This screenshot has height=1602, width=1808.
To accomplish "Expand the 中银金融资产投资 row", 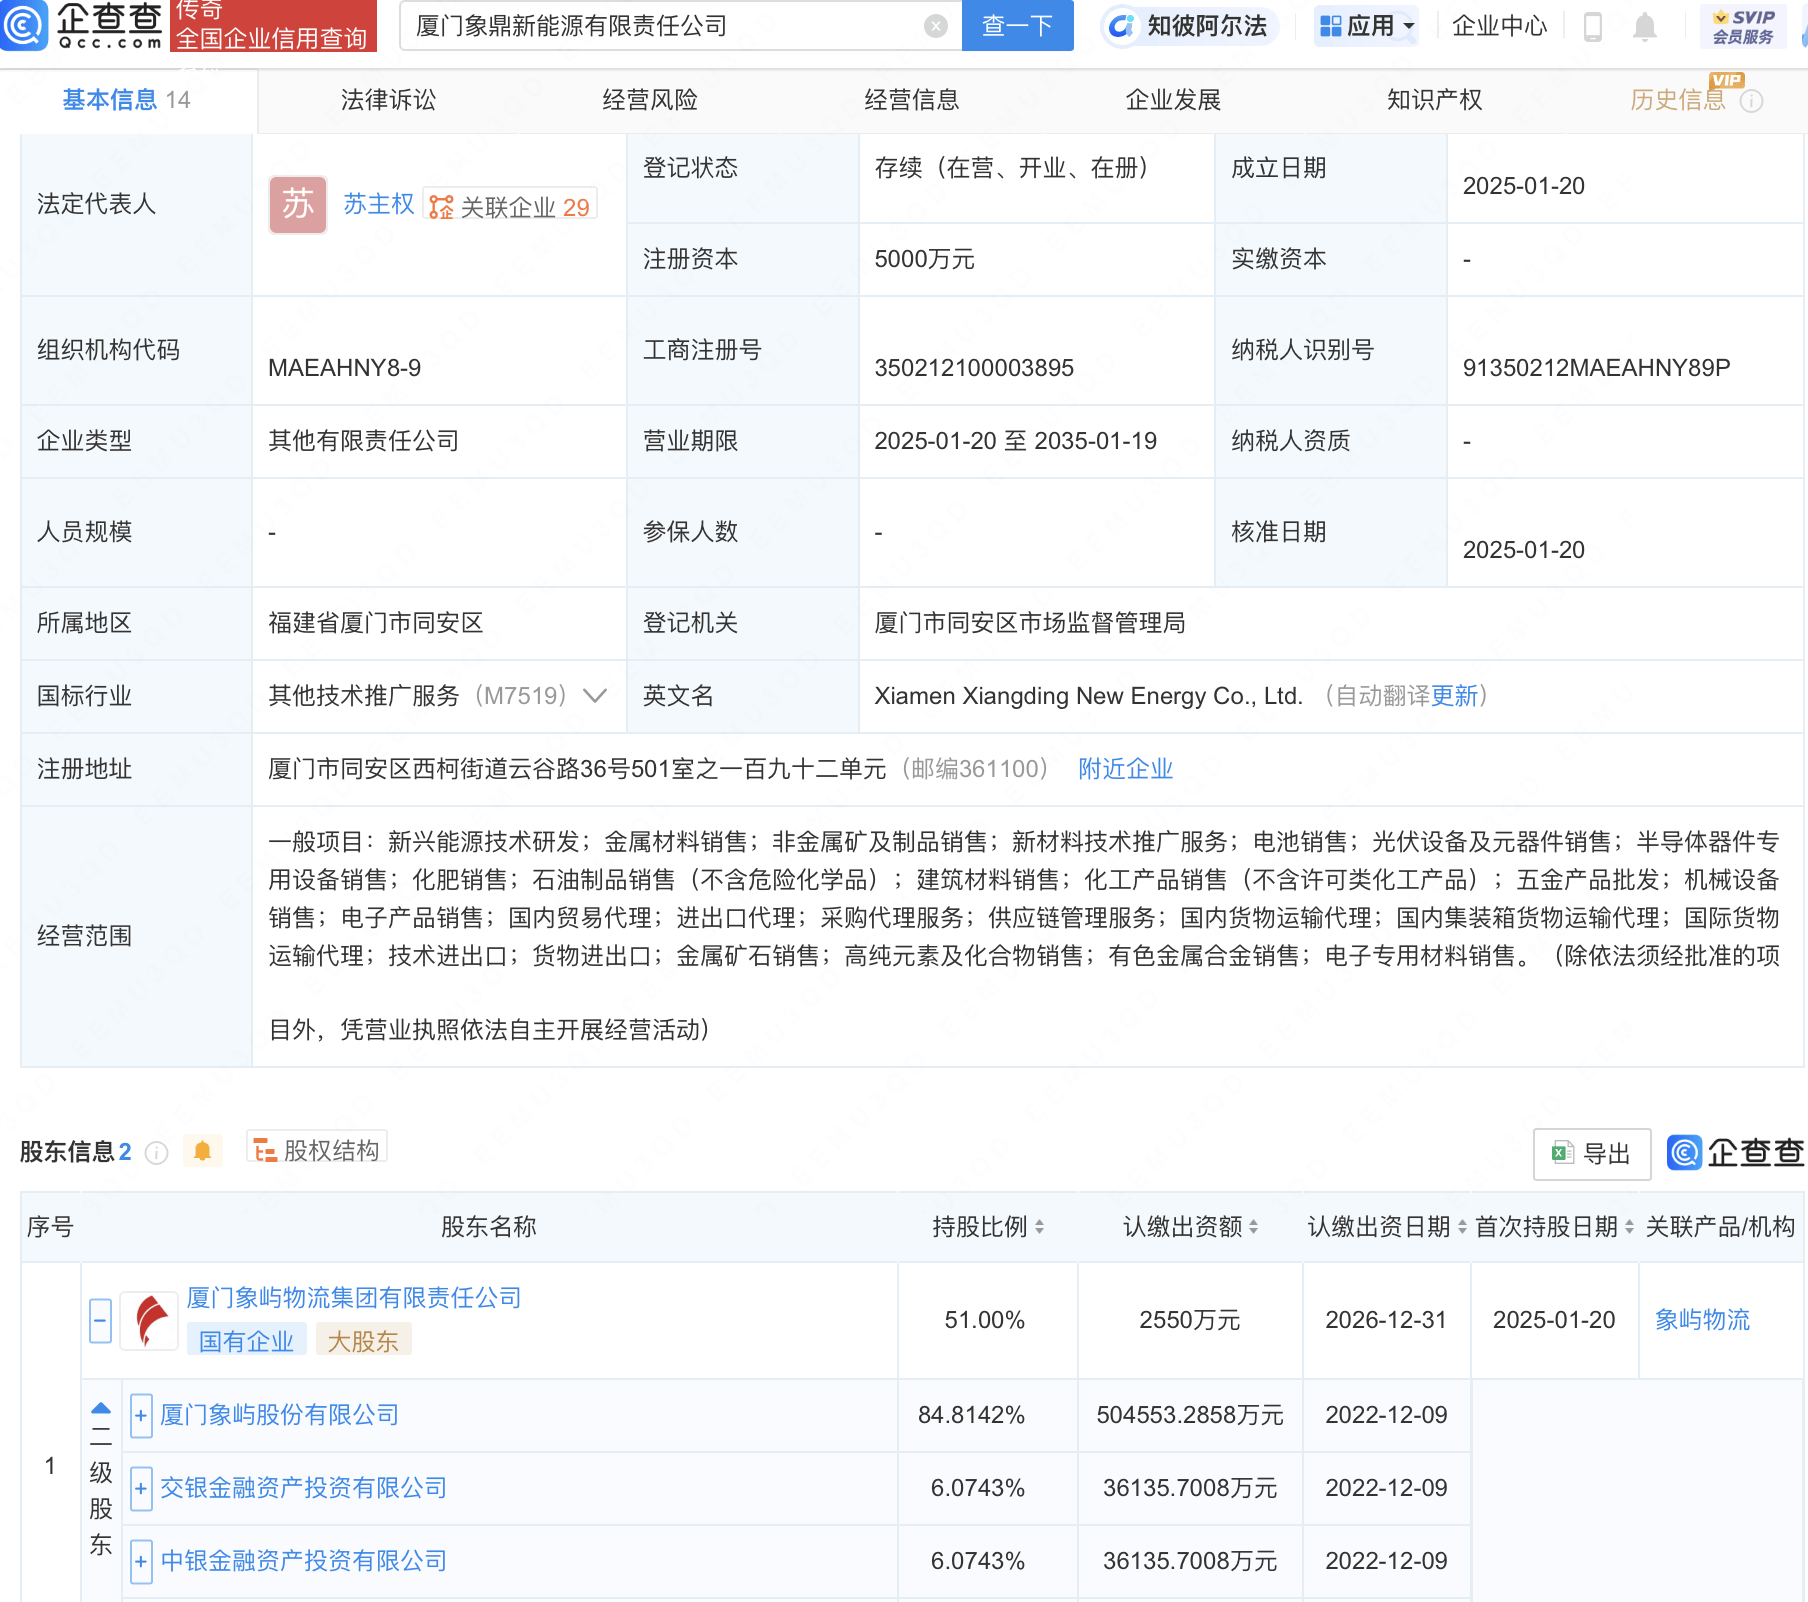I will click(141, 1562).
